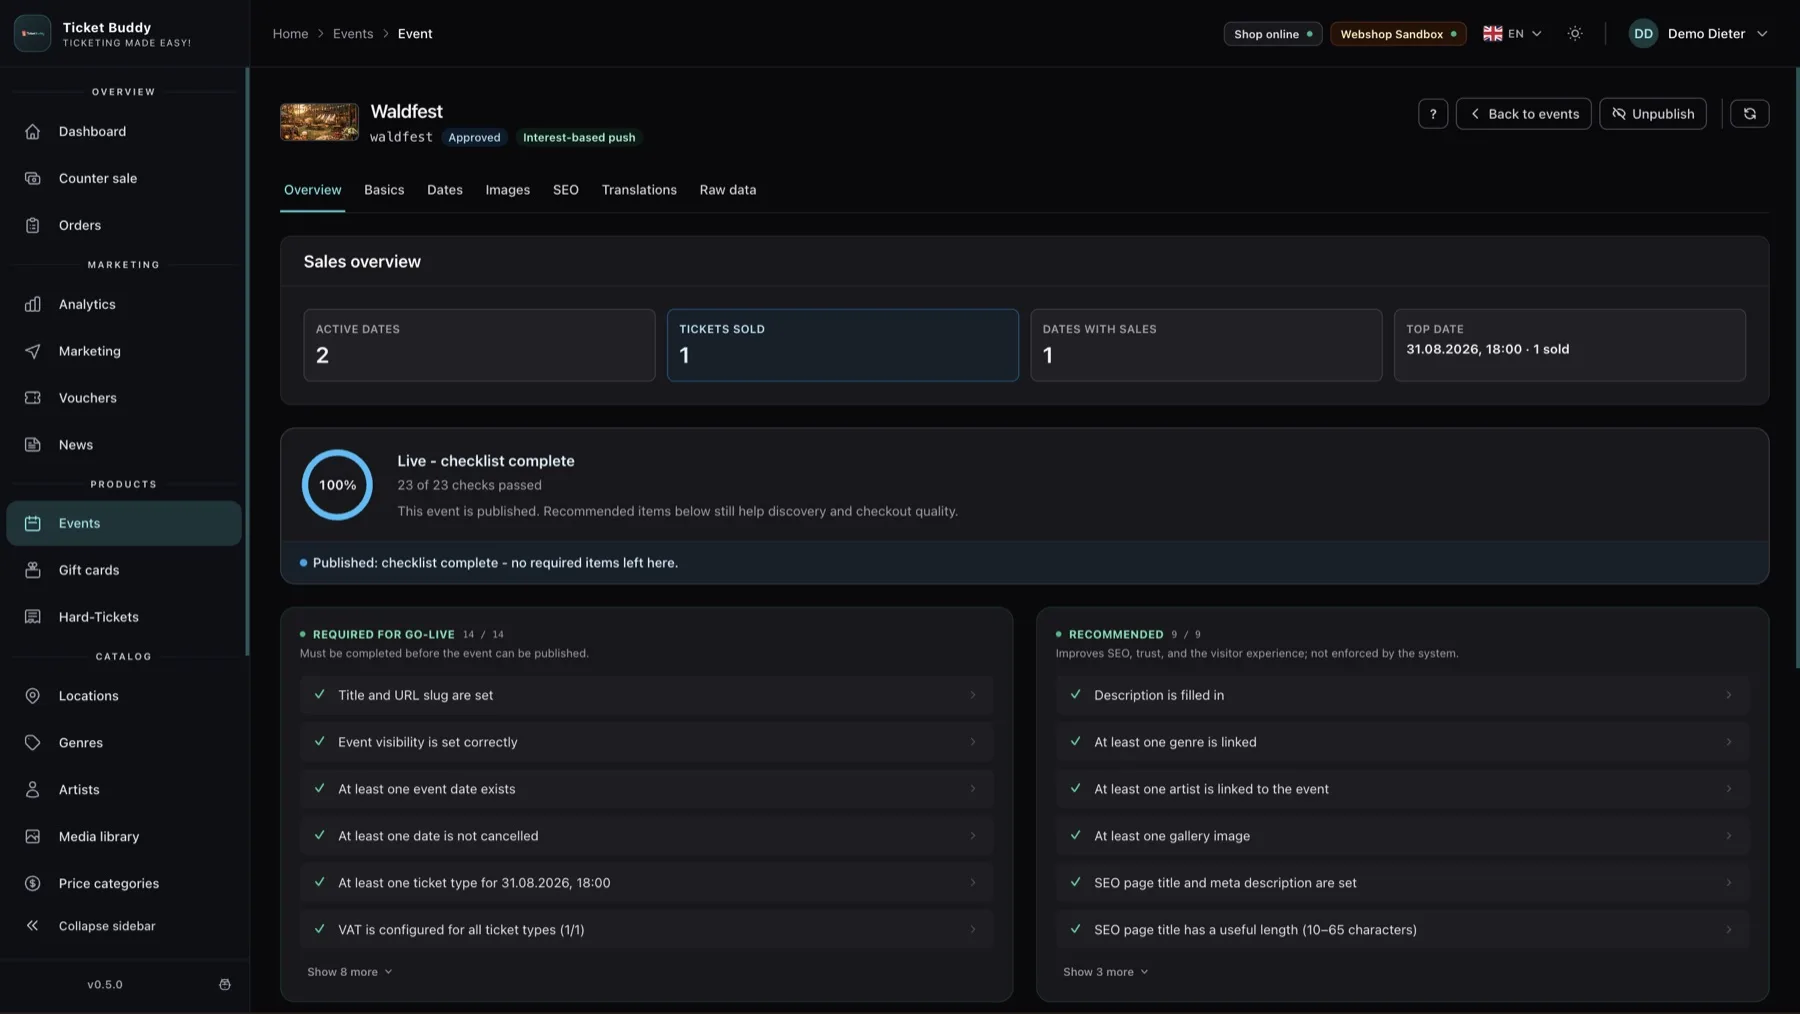This screenshot has height=1014, width=1800.
Task: Click the Waldfest event thumbnail image
Action: (319, 122)
